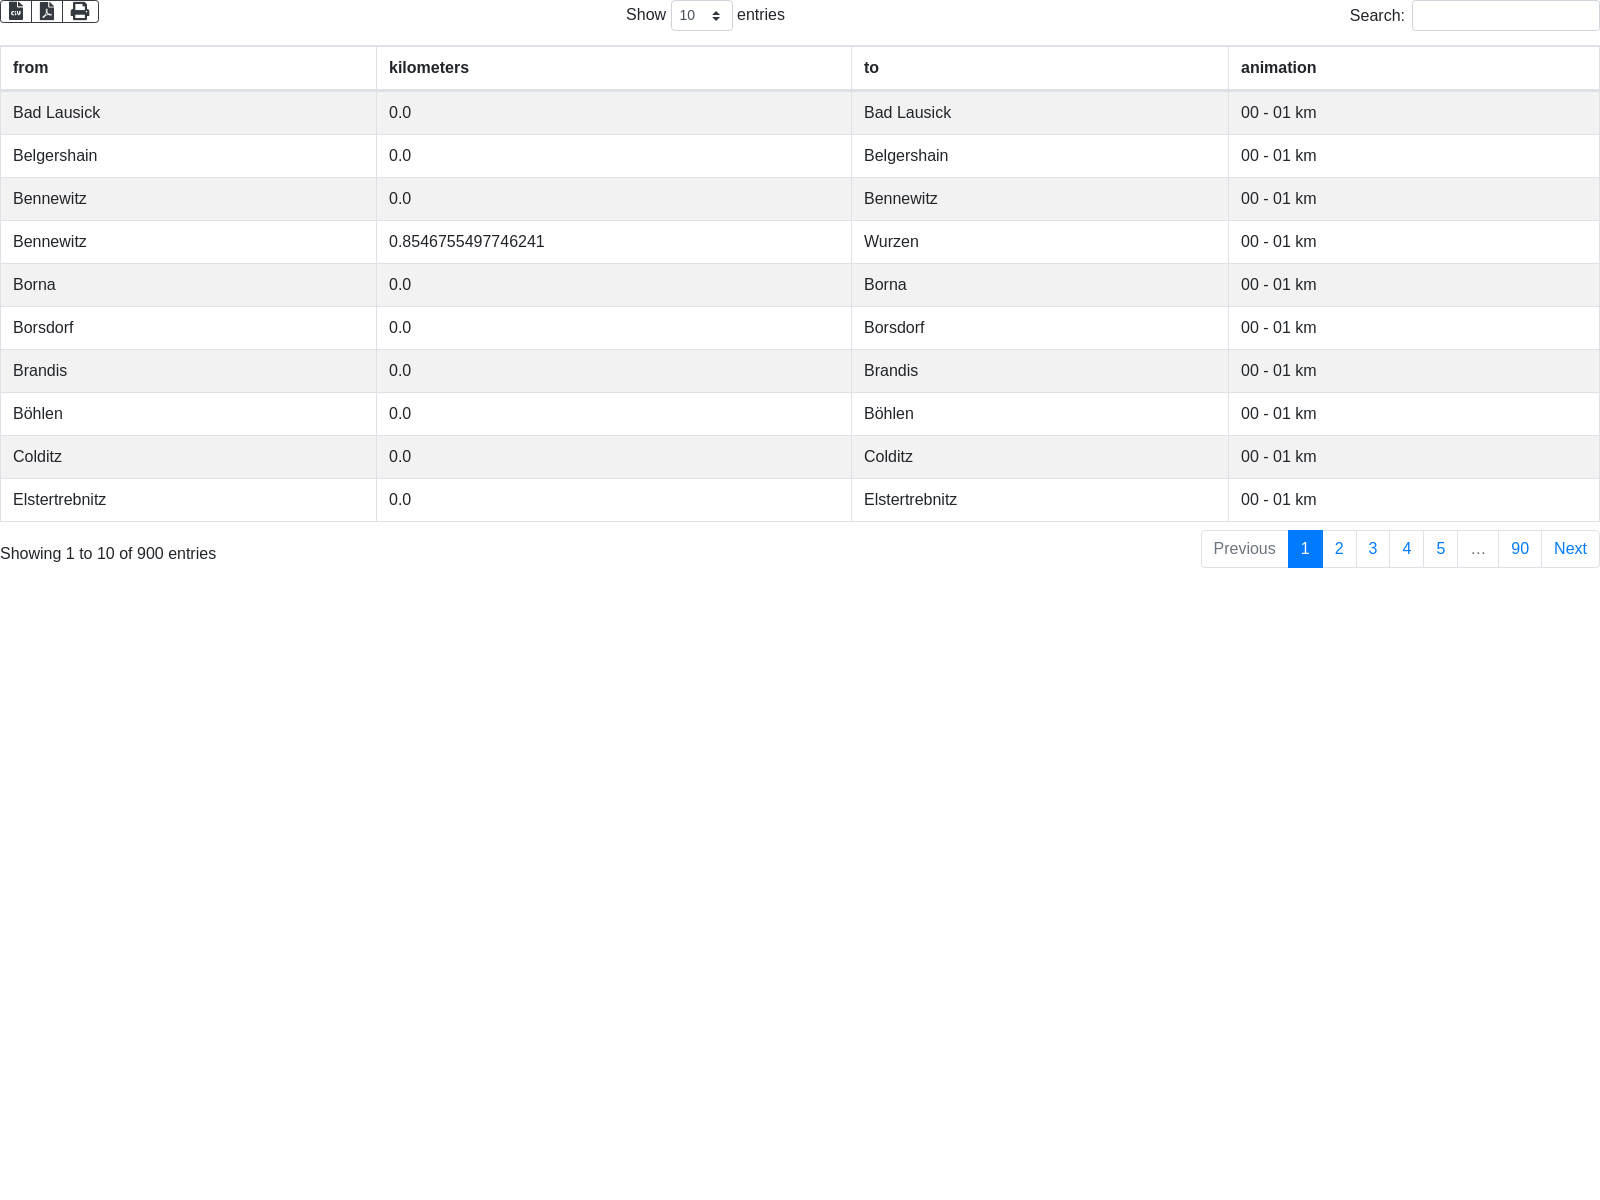Print the table using printer icon

click(x=80, y=12)
